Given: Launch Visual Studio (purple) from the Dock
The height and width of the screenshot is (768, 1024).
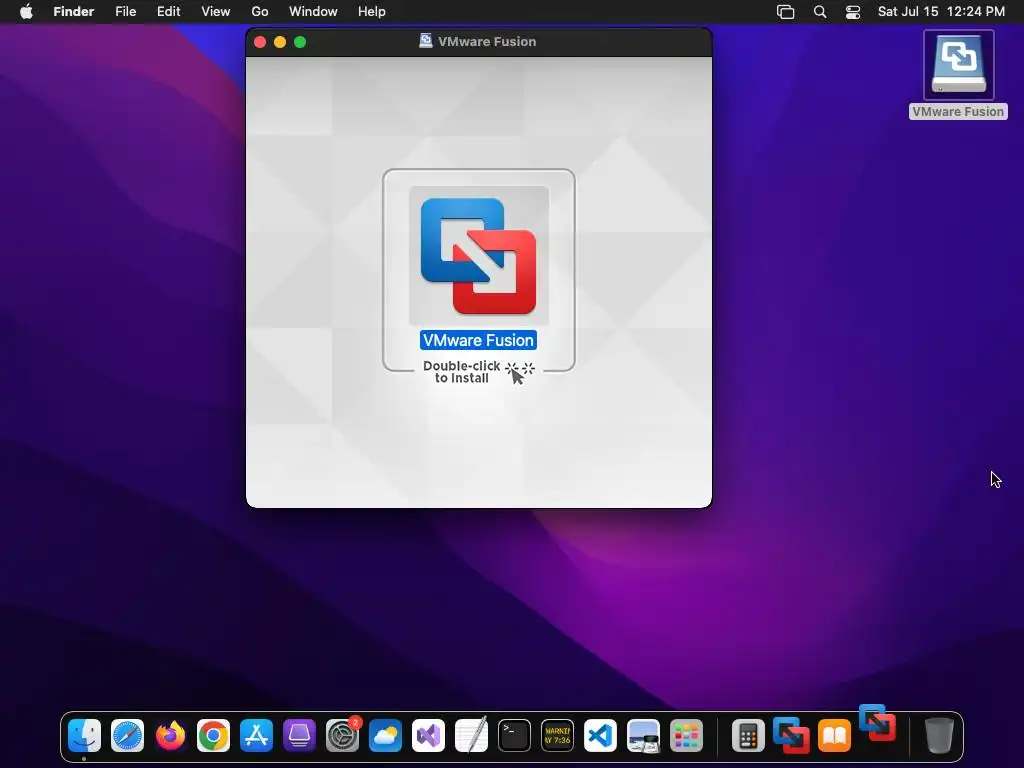Looking at the screenshot, I should (x=428, y=736).
